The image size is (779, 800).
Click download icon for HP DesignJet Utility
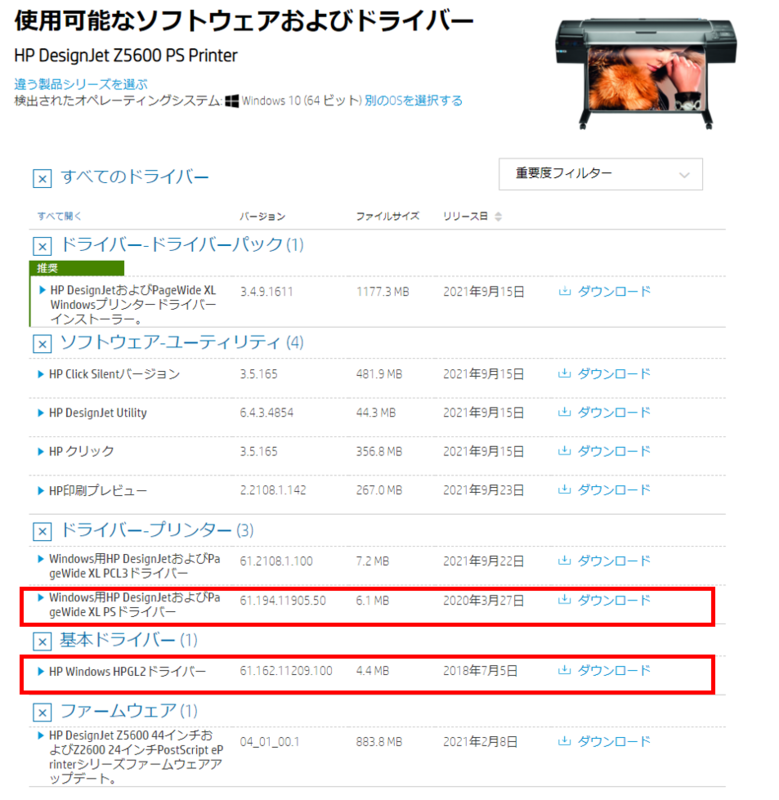click(x=564, y=412)
